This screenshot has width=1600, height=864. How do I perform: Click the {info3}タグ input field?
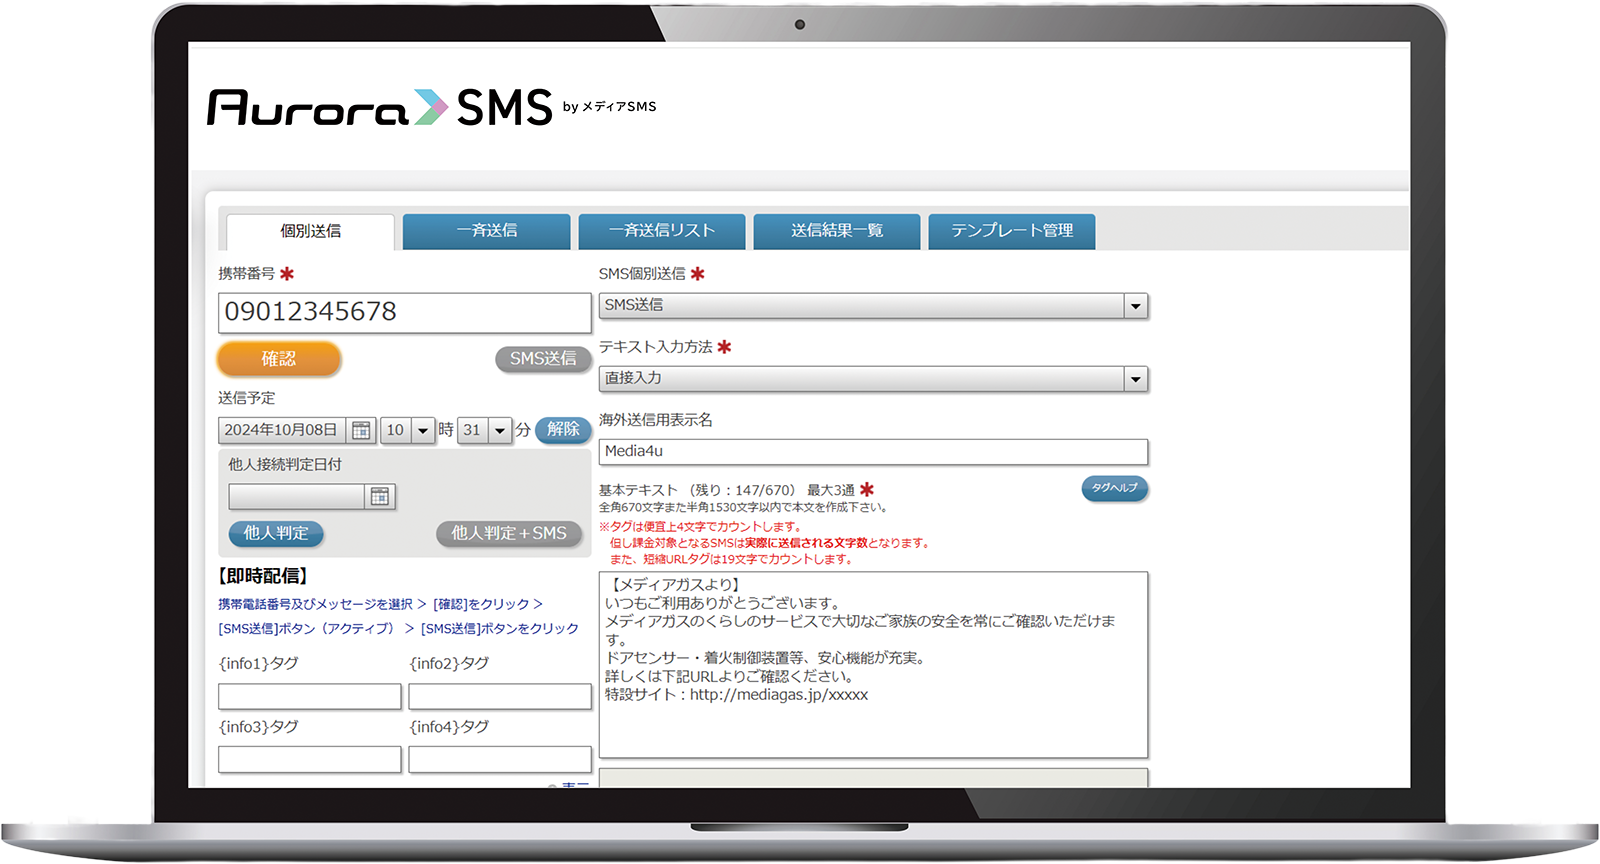(x=310, y=759)
